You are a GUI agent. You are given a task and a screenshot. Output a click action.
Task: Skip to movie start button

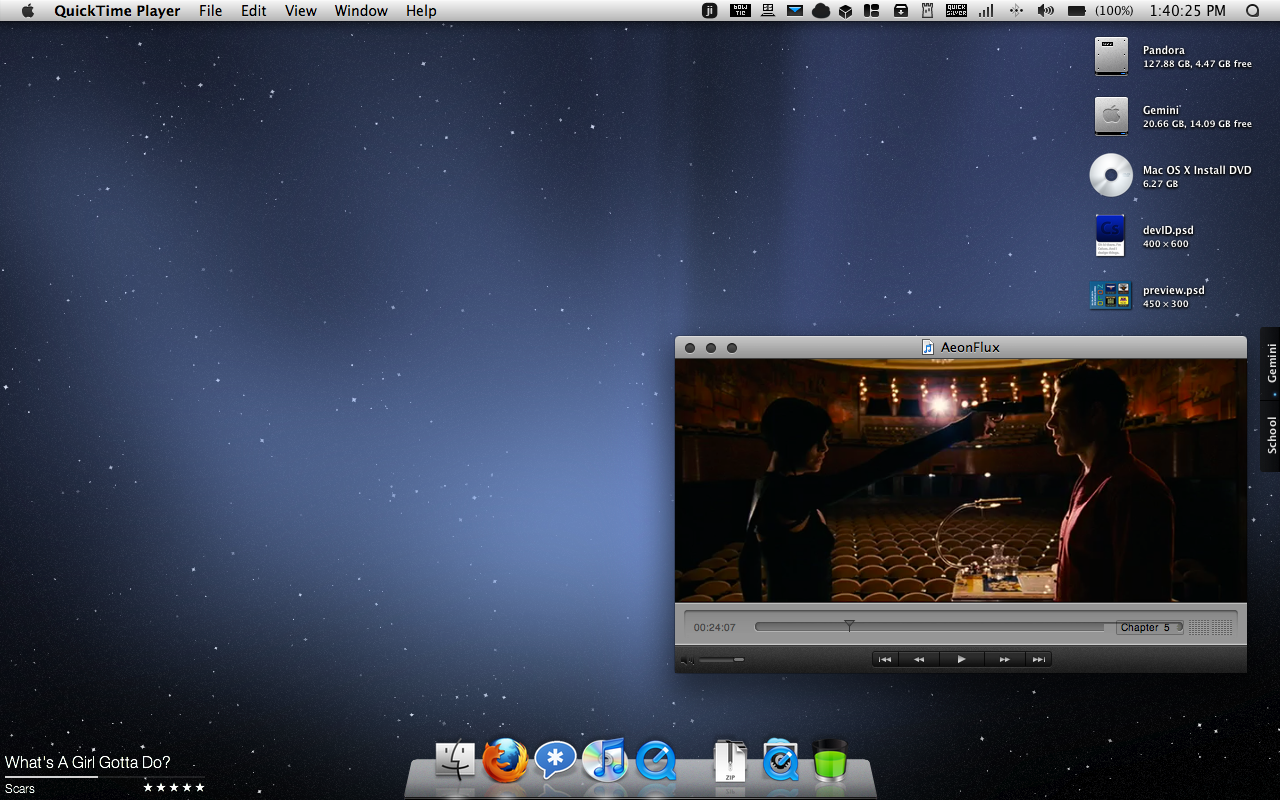[885, 659]
